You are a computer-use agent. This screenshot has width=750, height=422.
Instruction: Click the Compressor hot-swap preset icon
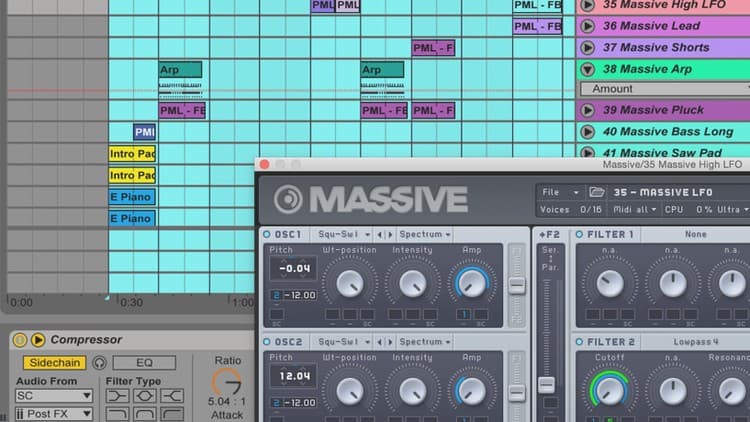pos(38,340)
